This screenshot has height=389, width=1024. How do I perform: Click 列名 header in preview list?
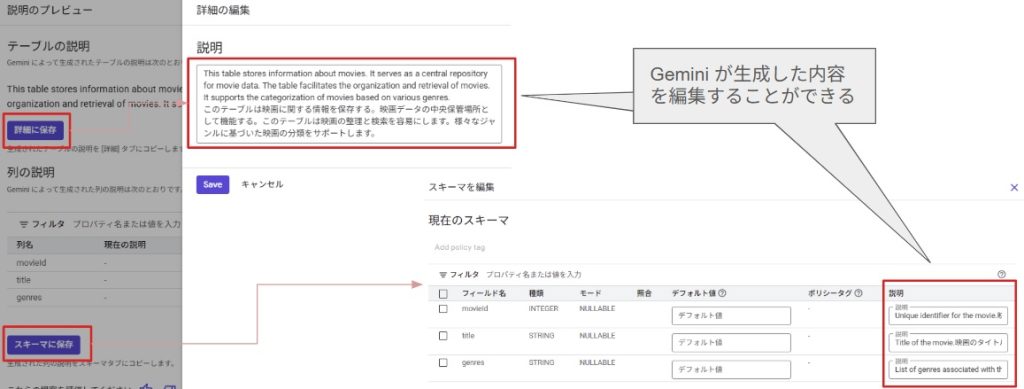tap(24, 245)
